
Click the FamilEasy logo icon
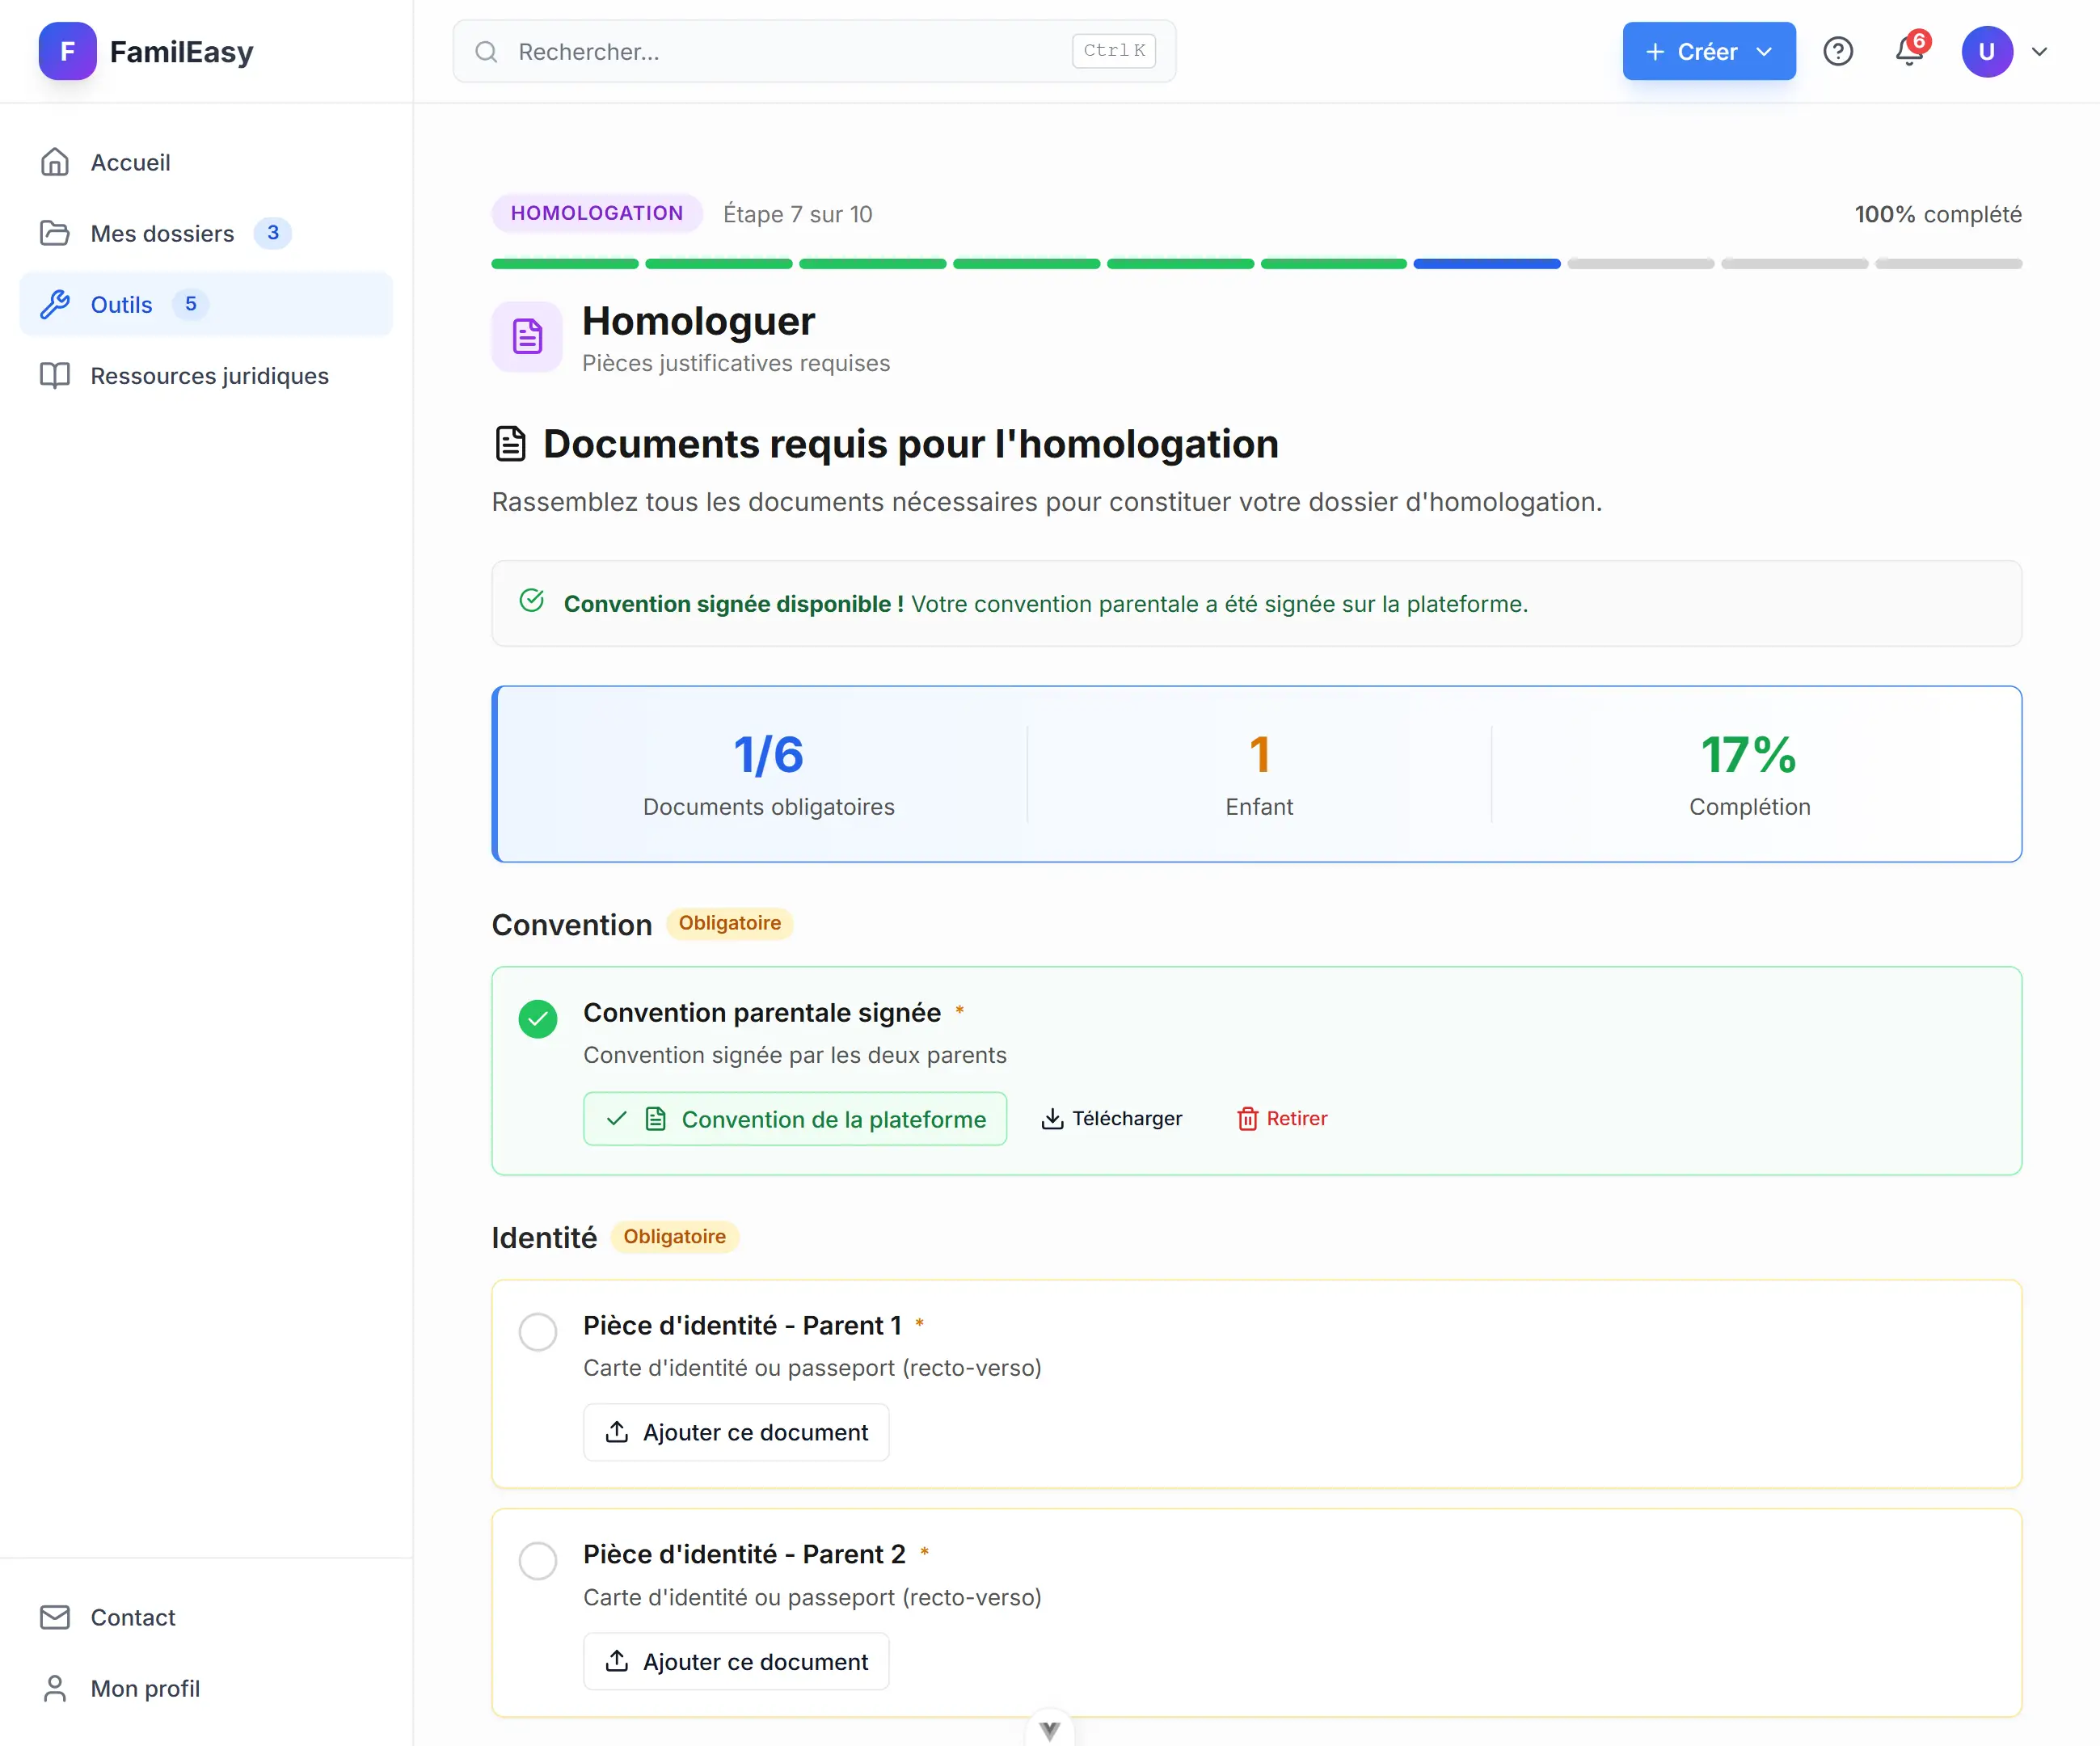(x=67, y=51)
